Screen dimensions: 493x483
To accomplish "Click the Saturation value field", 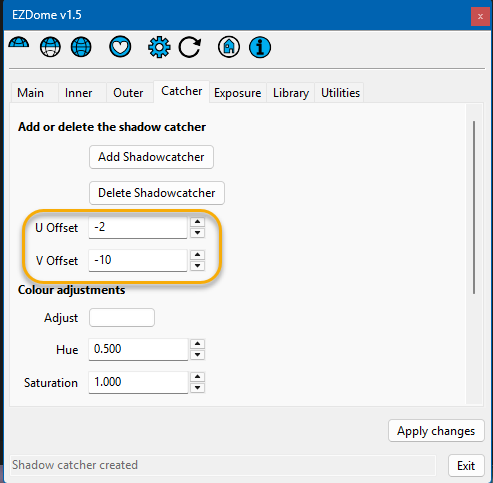I will click(138, 382).
